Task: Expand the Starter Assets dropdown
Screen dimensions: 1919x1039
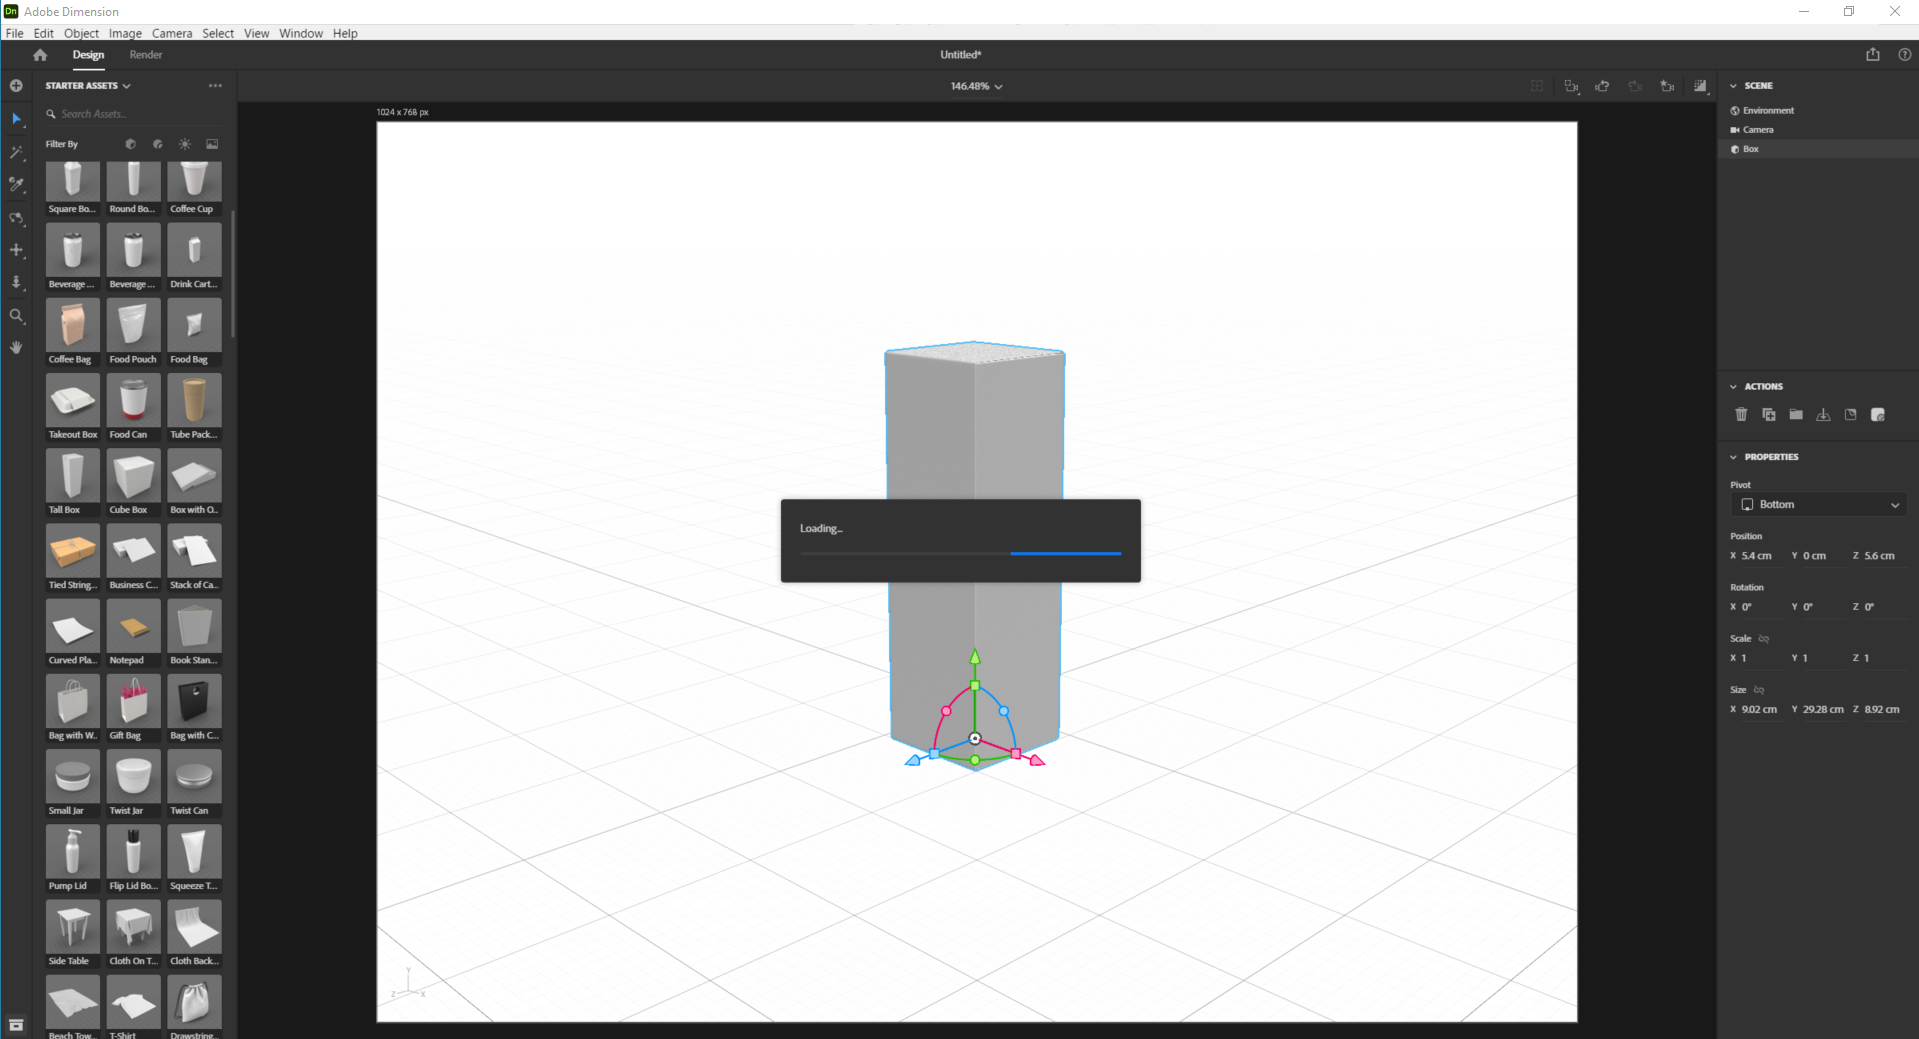Action: click(127, 86)
